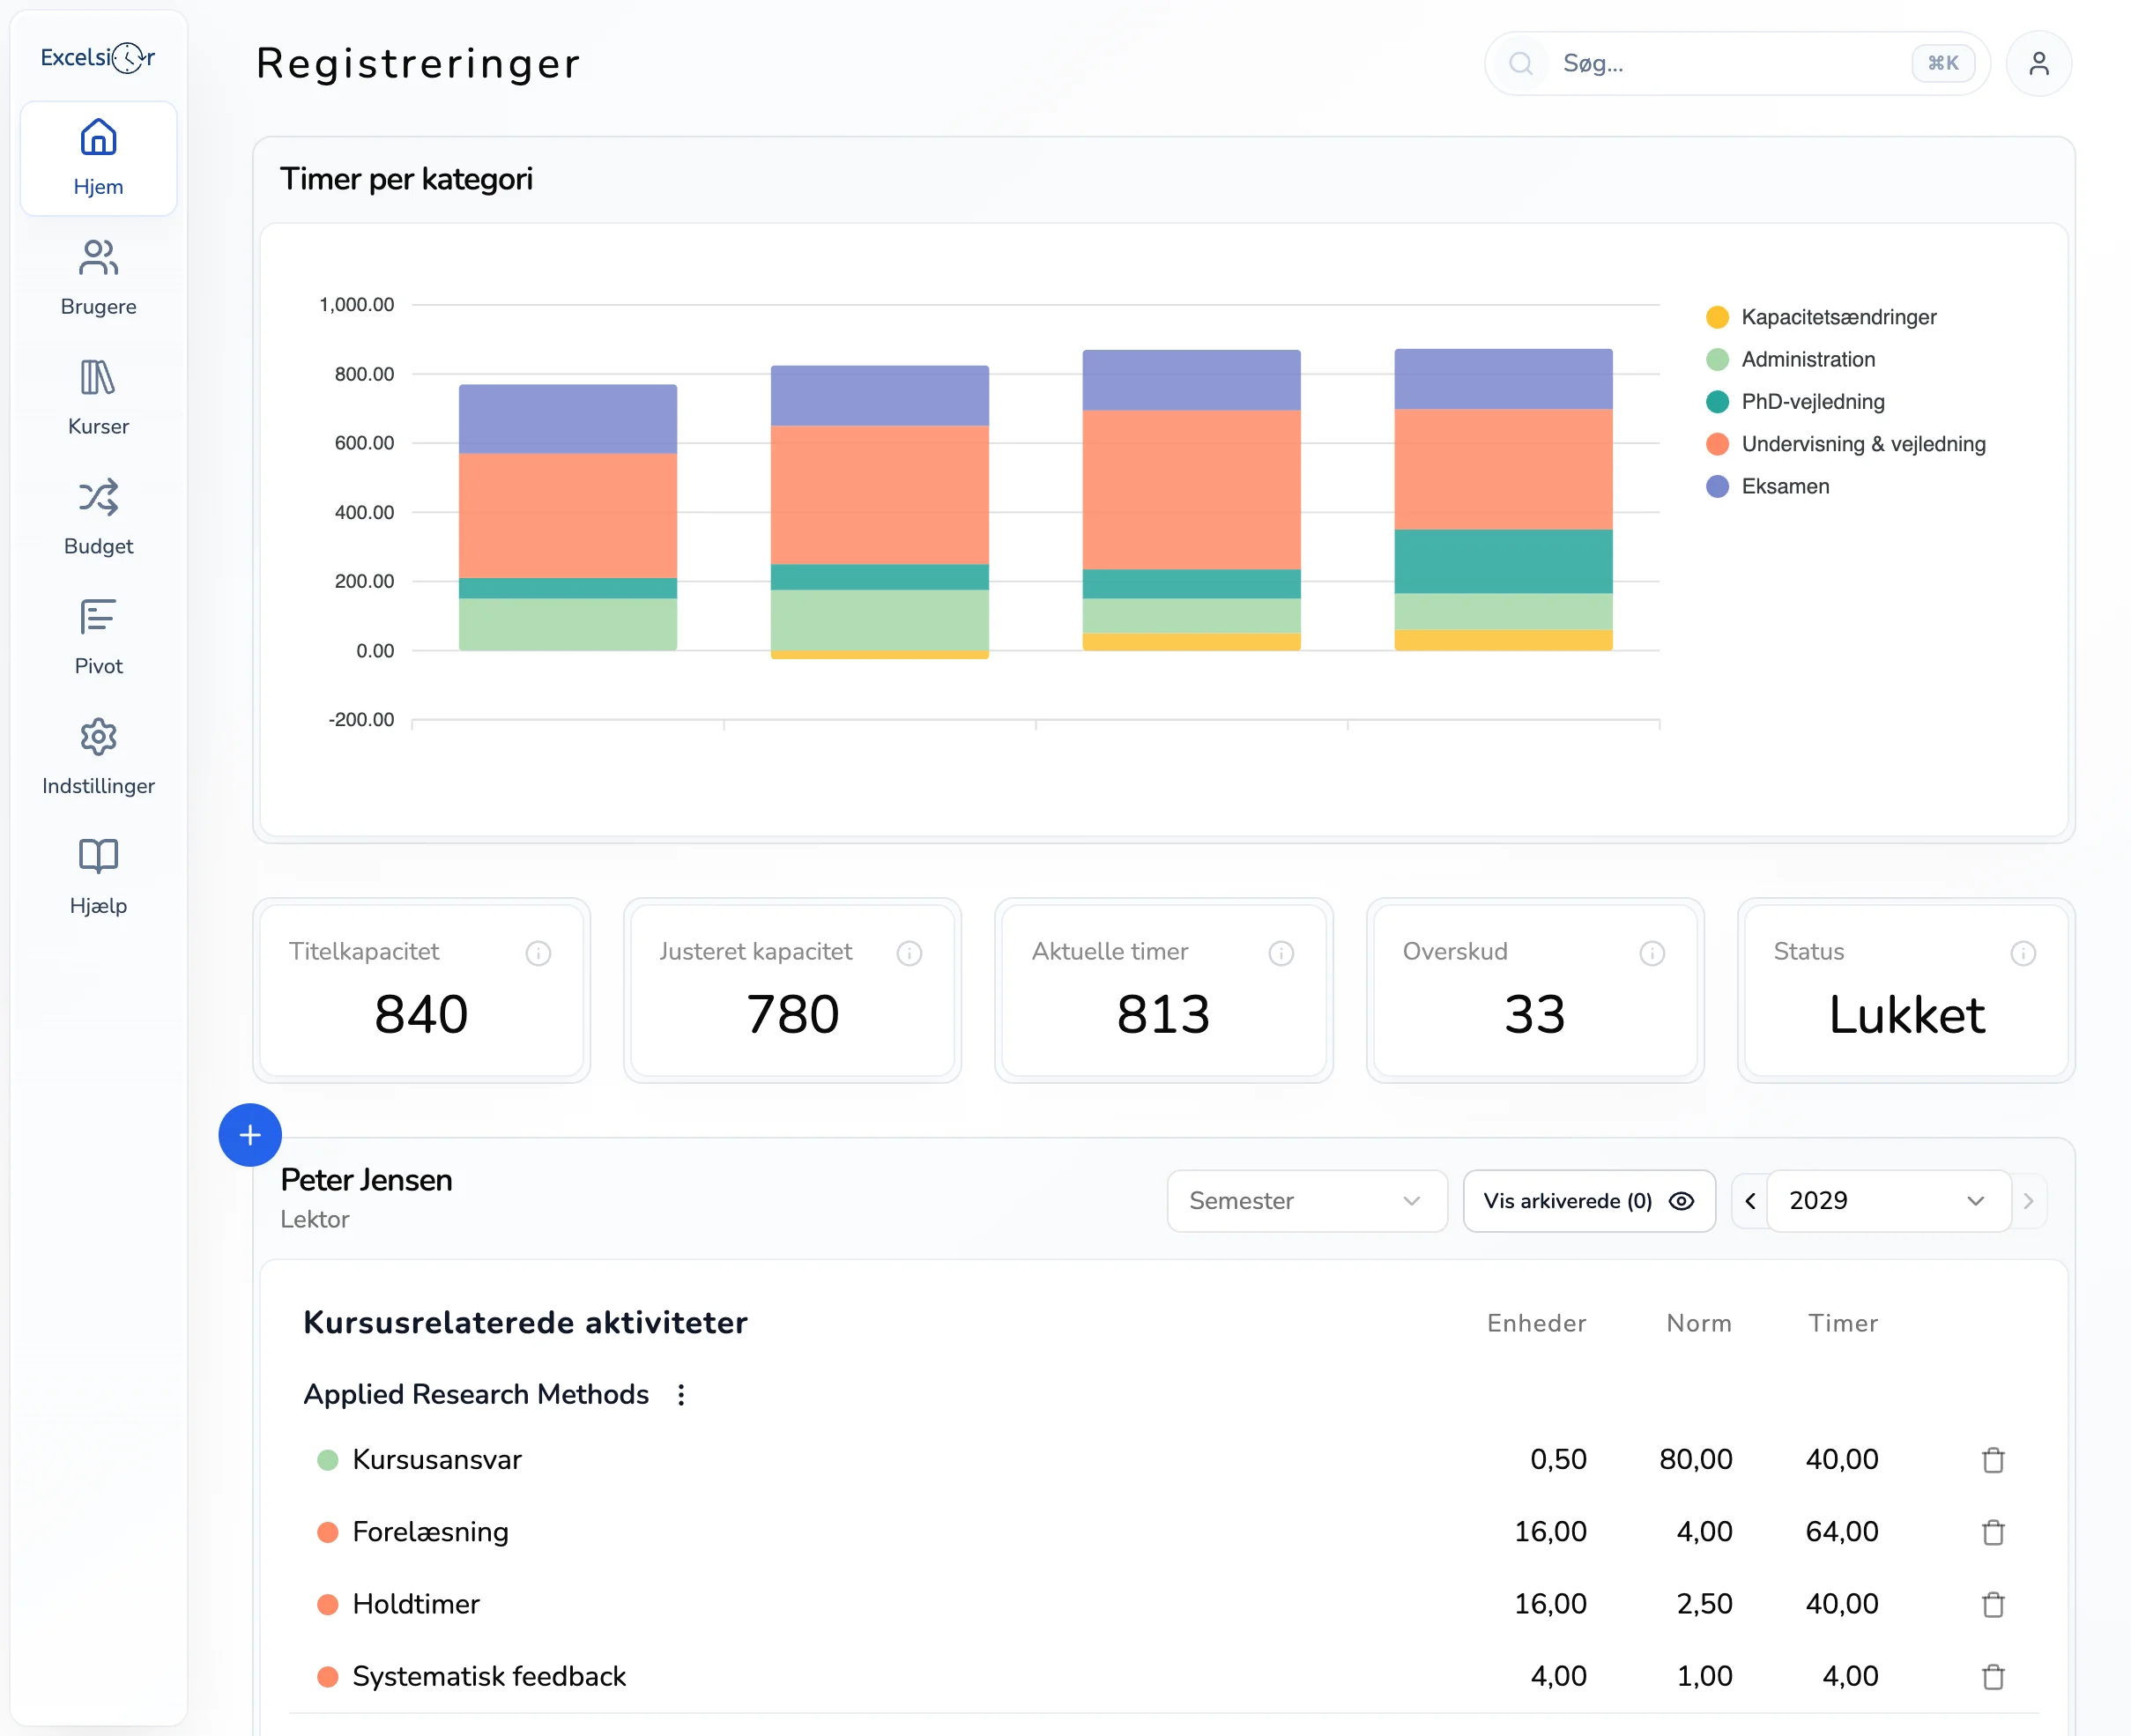This screenshot has height=1736, width=2131.
Task: Delete the Forelæsning row
Action: (x=1993, y=1532)
